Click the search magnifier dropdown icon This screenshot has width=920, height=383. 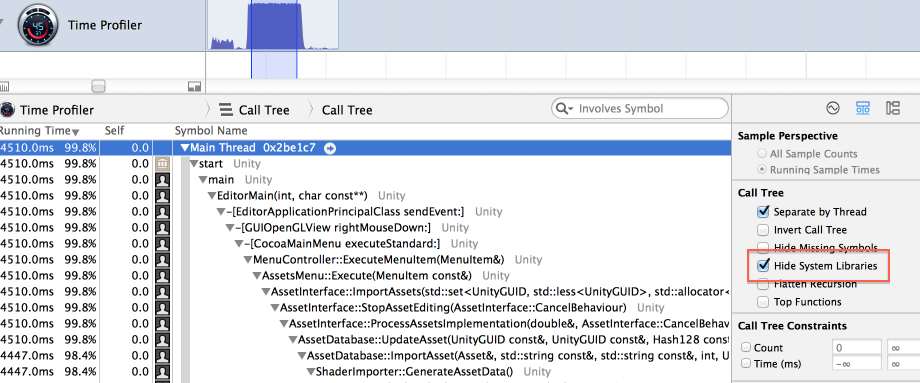click(564, 109)
